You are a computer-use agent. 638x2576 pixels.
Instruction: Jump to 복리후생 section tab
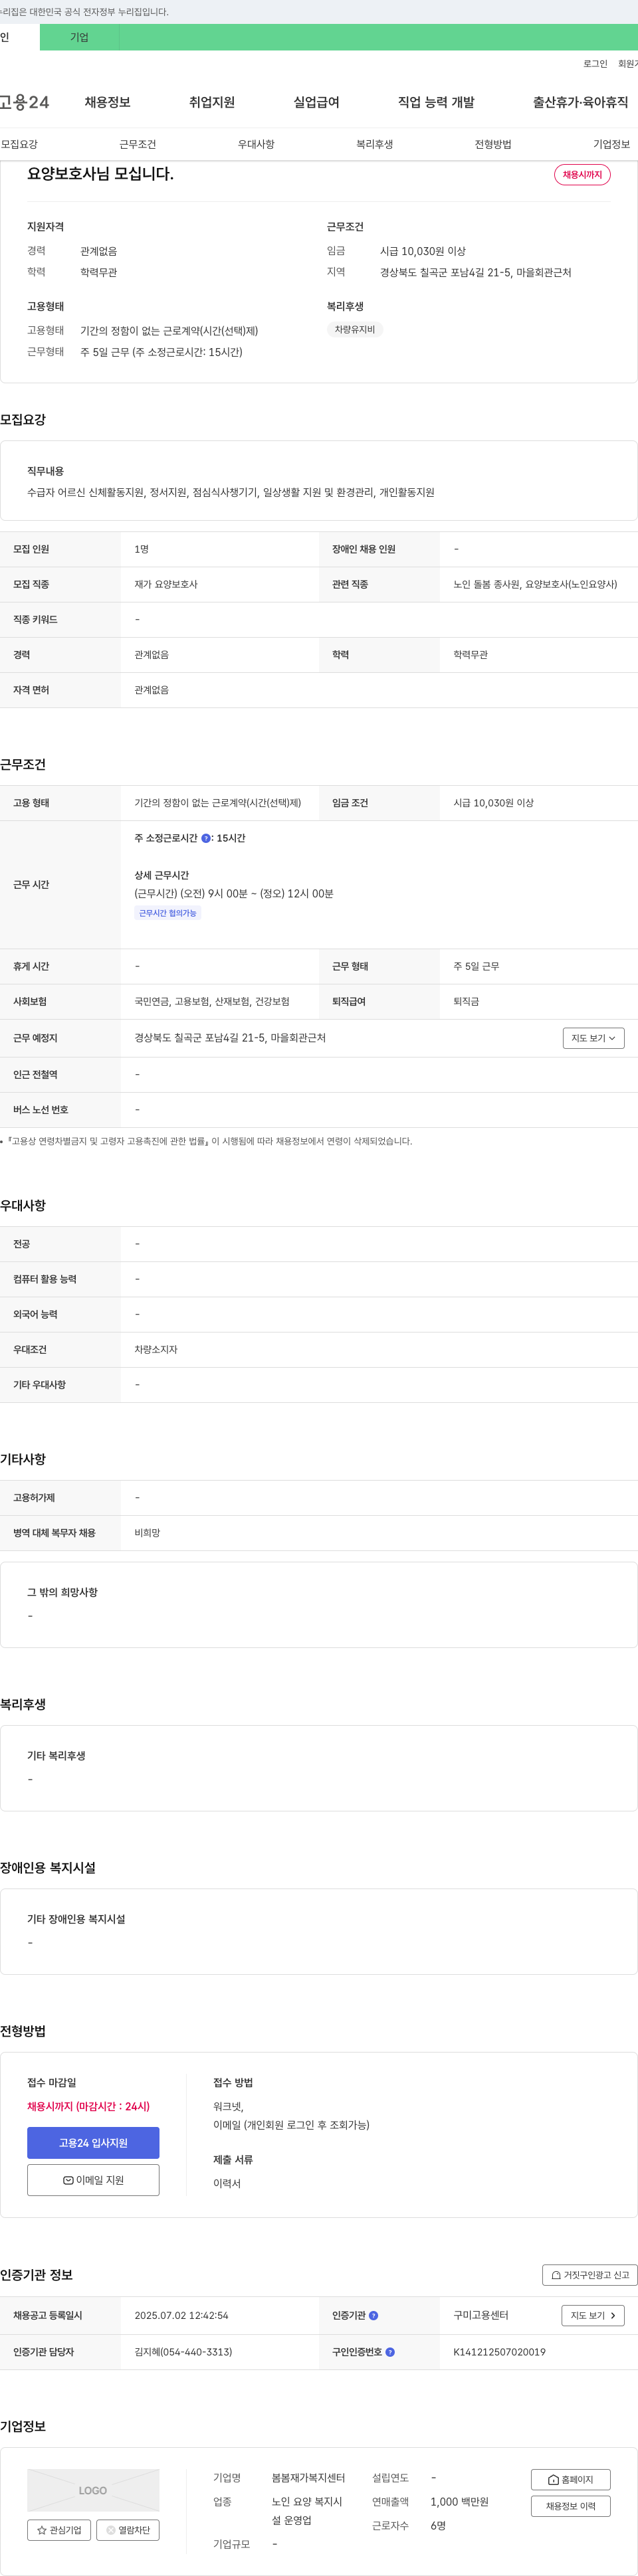pos(375,144)
